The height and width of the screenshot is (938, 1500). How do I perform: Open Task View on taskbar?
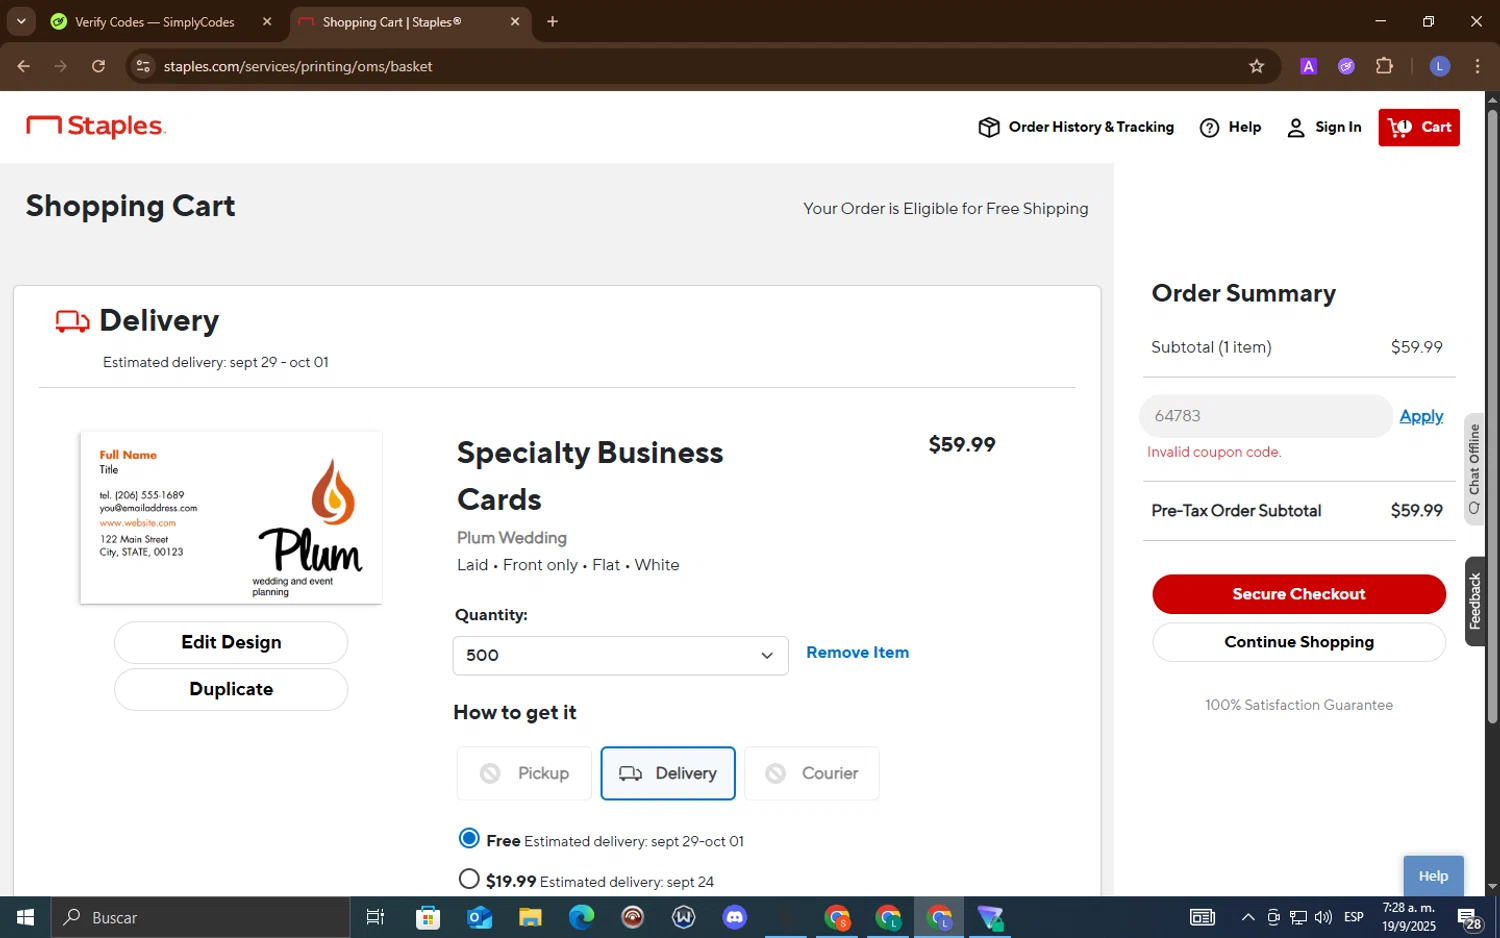pyautogui.click(x=376, y=917)
